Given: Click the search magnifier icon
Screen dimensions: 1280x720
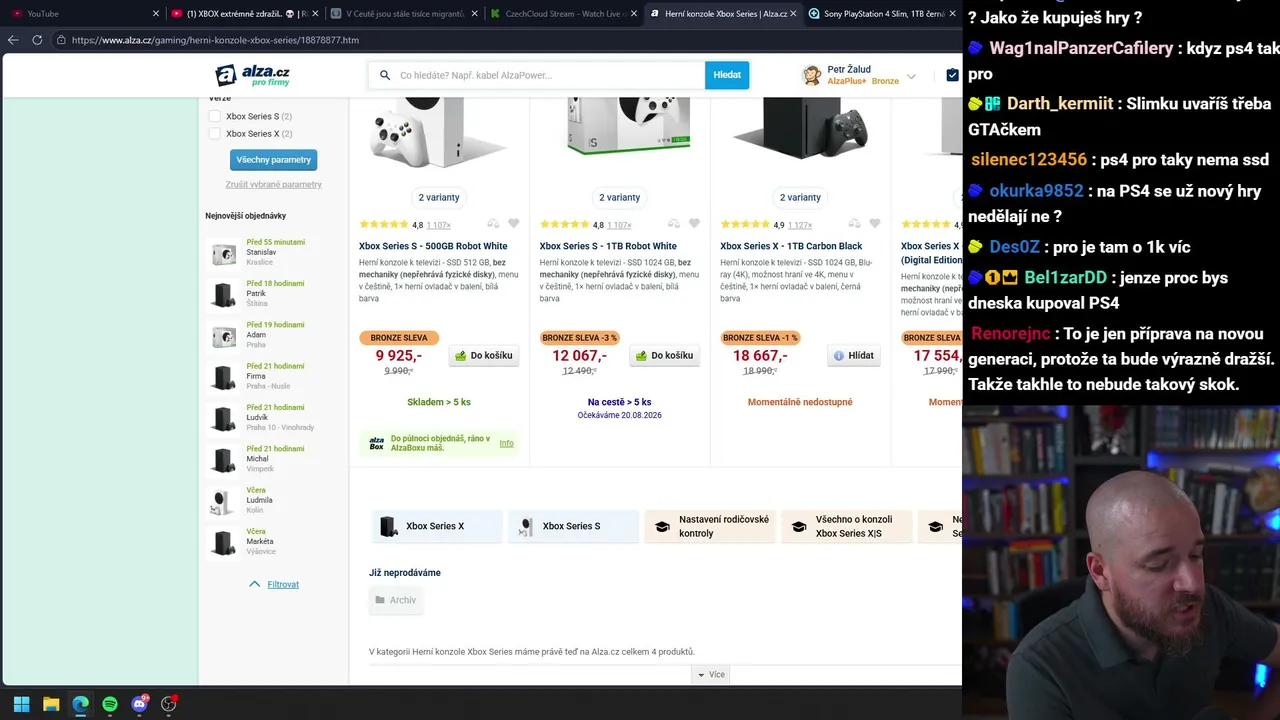Looking at the screenshot, I should pos(384,75).
